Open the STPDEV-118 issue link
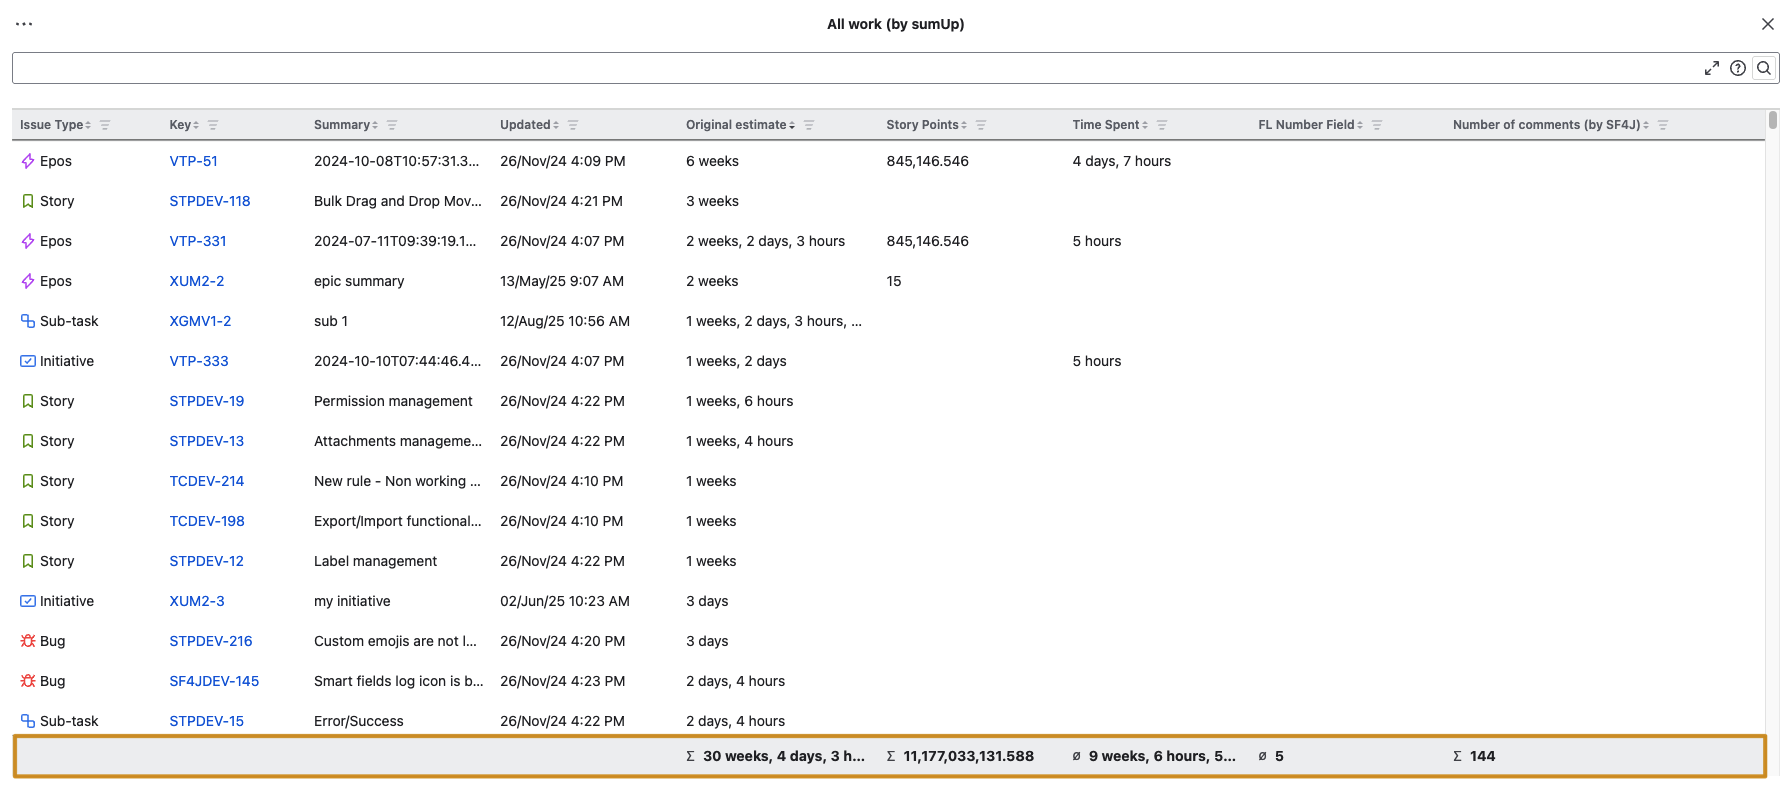Image resolution: width=1792 pixels, height=804 pixels. click(x=209, y=201)
